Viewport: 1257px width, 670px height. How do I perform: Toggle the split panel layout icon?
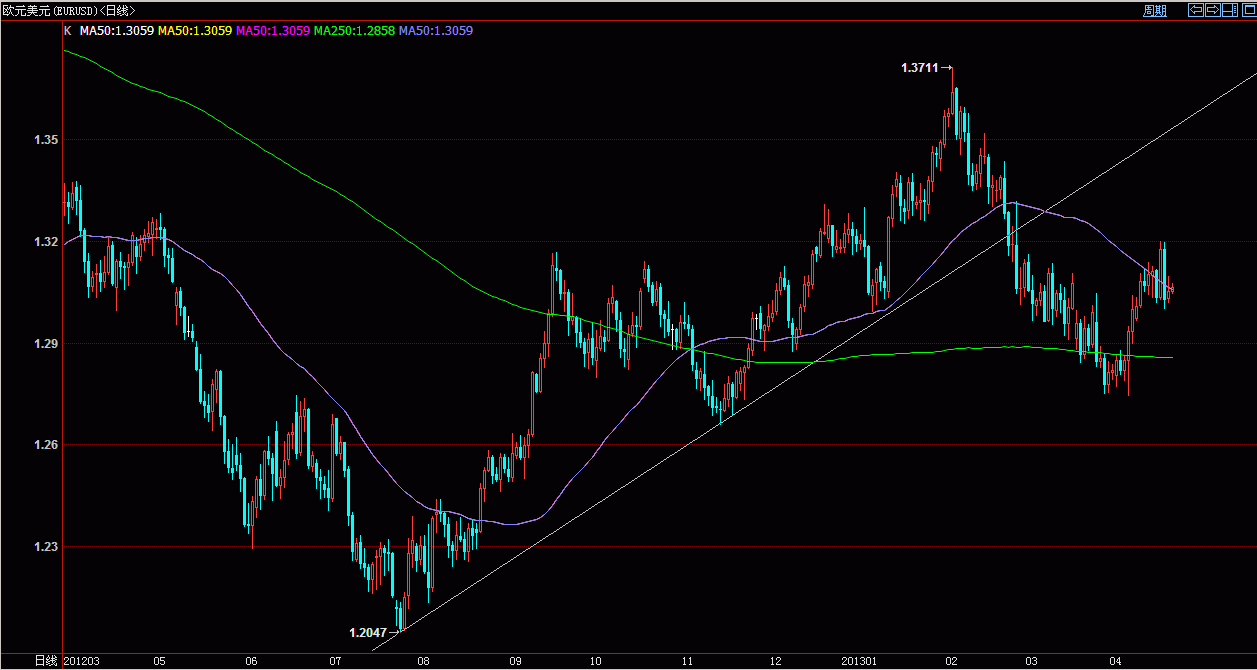1230,10
